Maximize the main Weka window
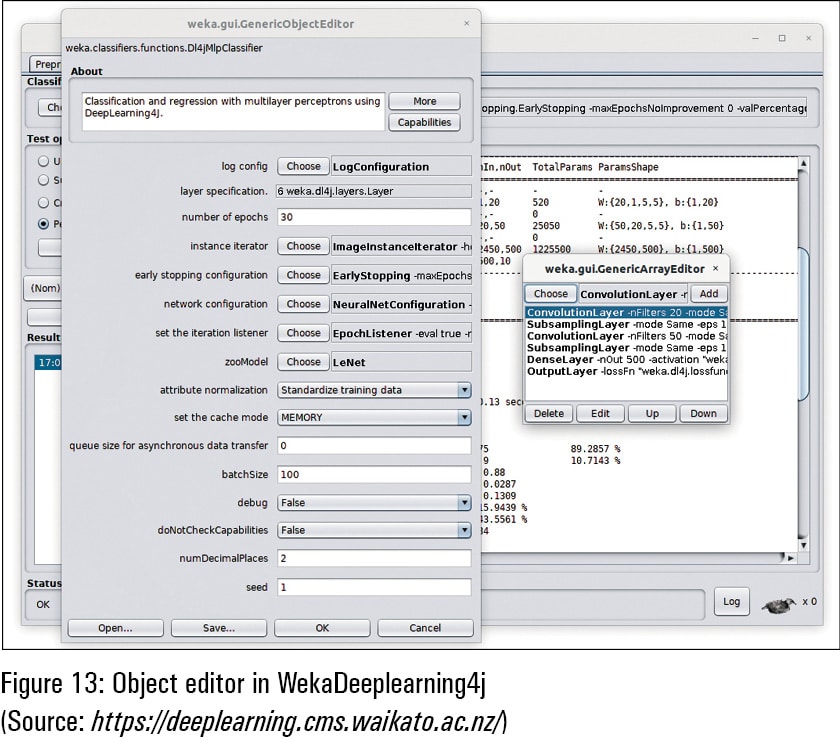 pyautogui.click(x=782, y=38)
